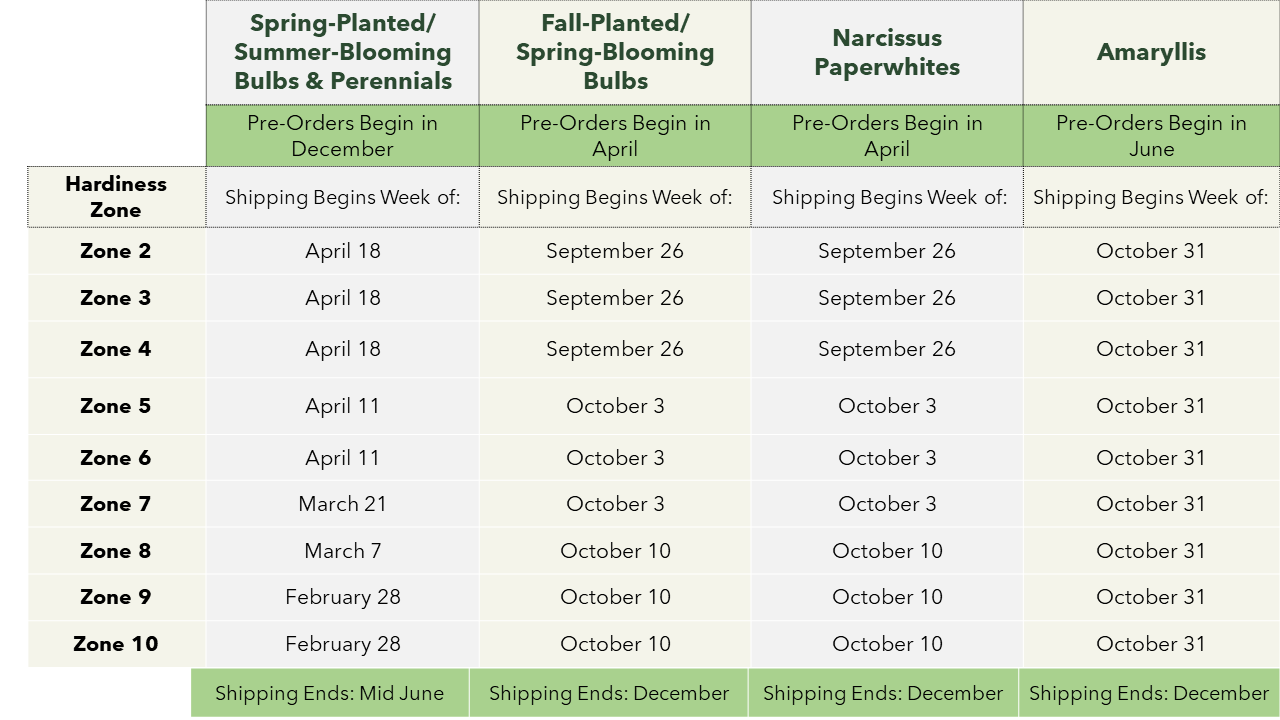This screenshot has height=720, width=1280.
Task: Click the Zone 10 row label
Action: pos(116,644)
